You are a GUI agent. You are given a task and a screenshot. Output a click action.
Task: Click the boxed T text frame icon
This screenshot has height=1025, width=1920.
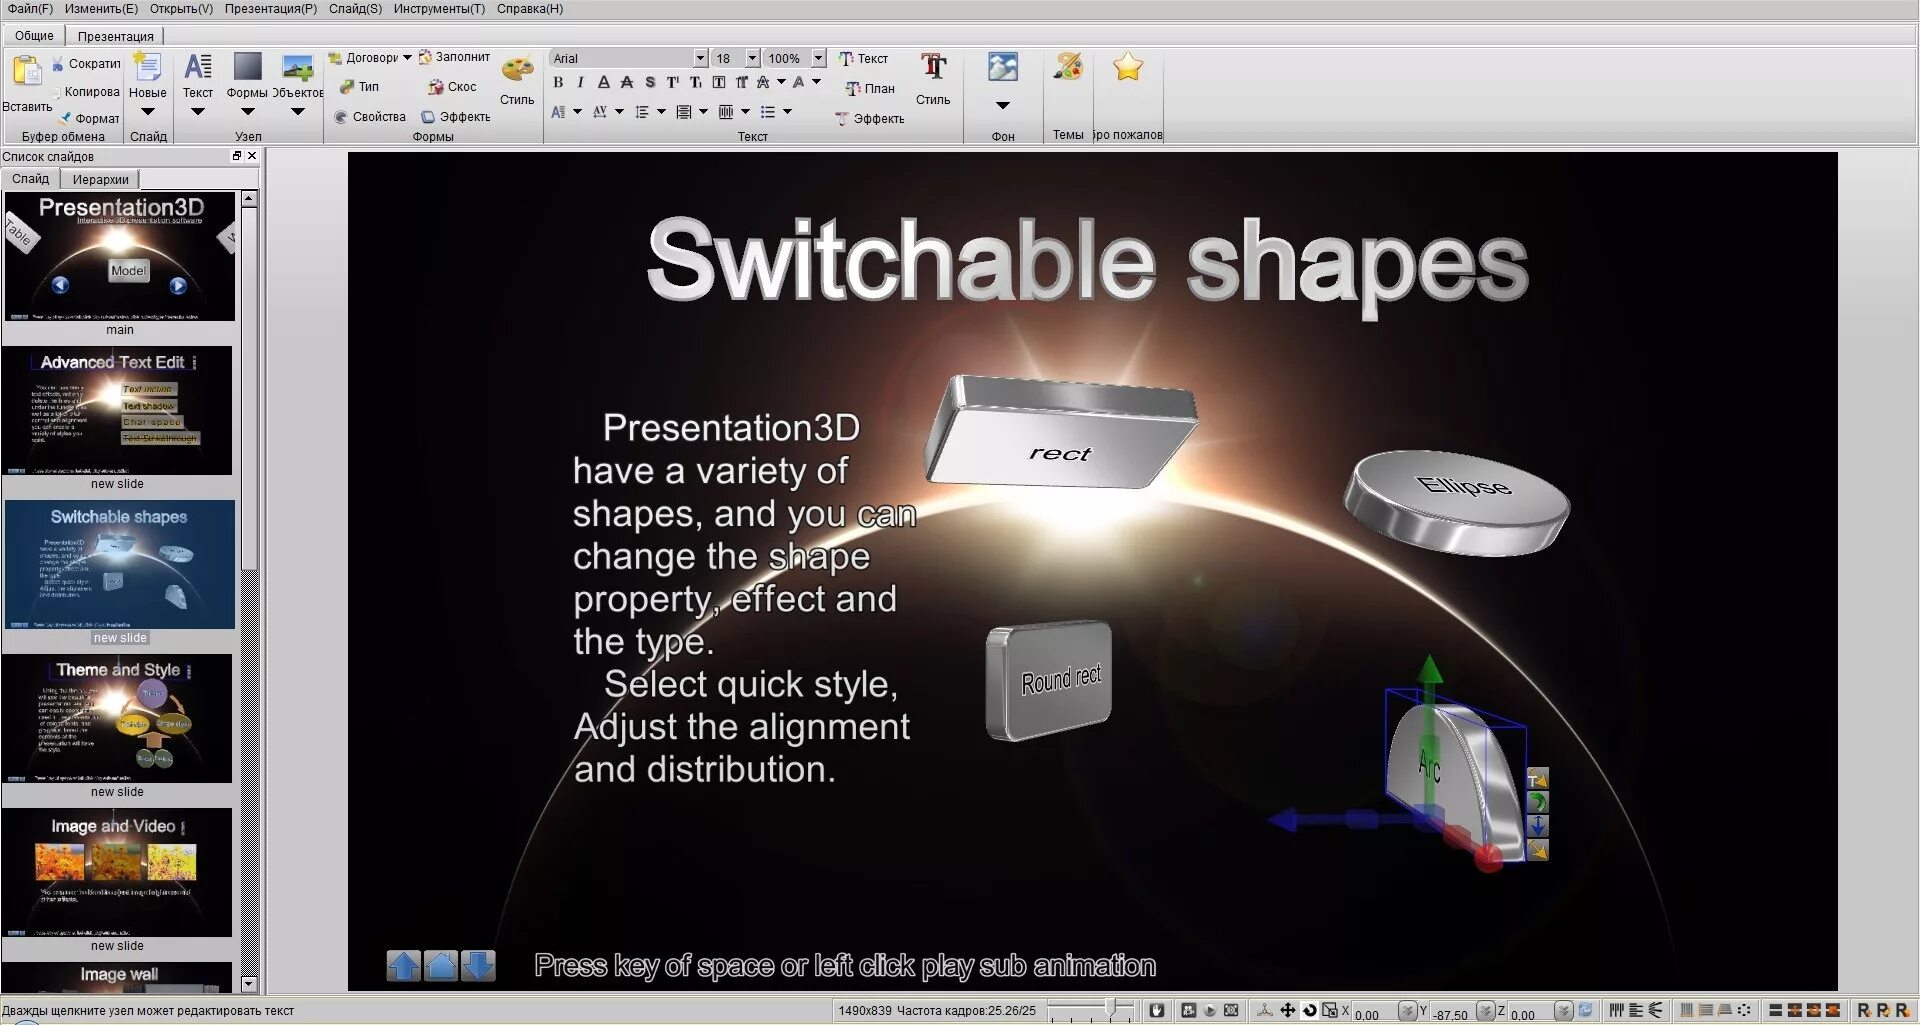tap(718, 83)
